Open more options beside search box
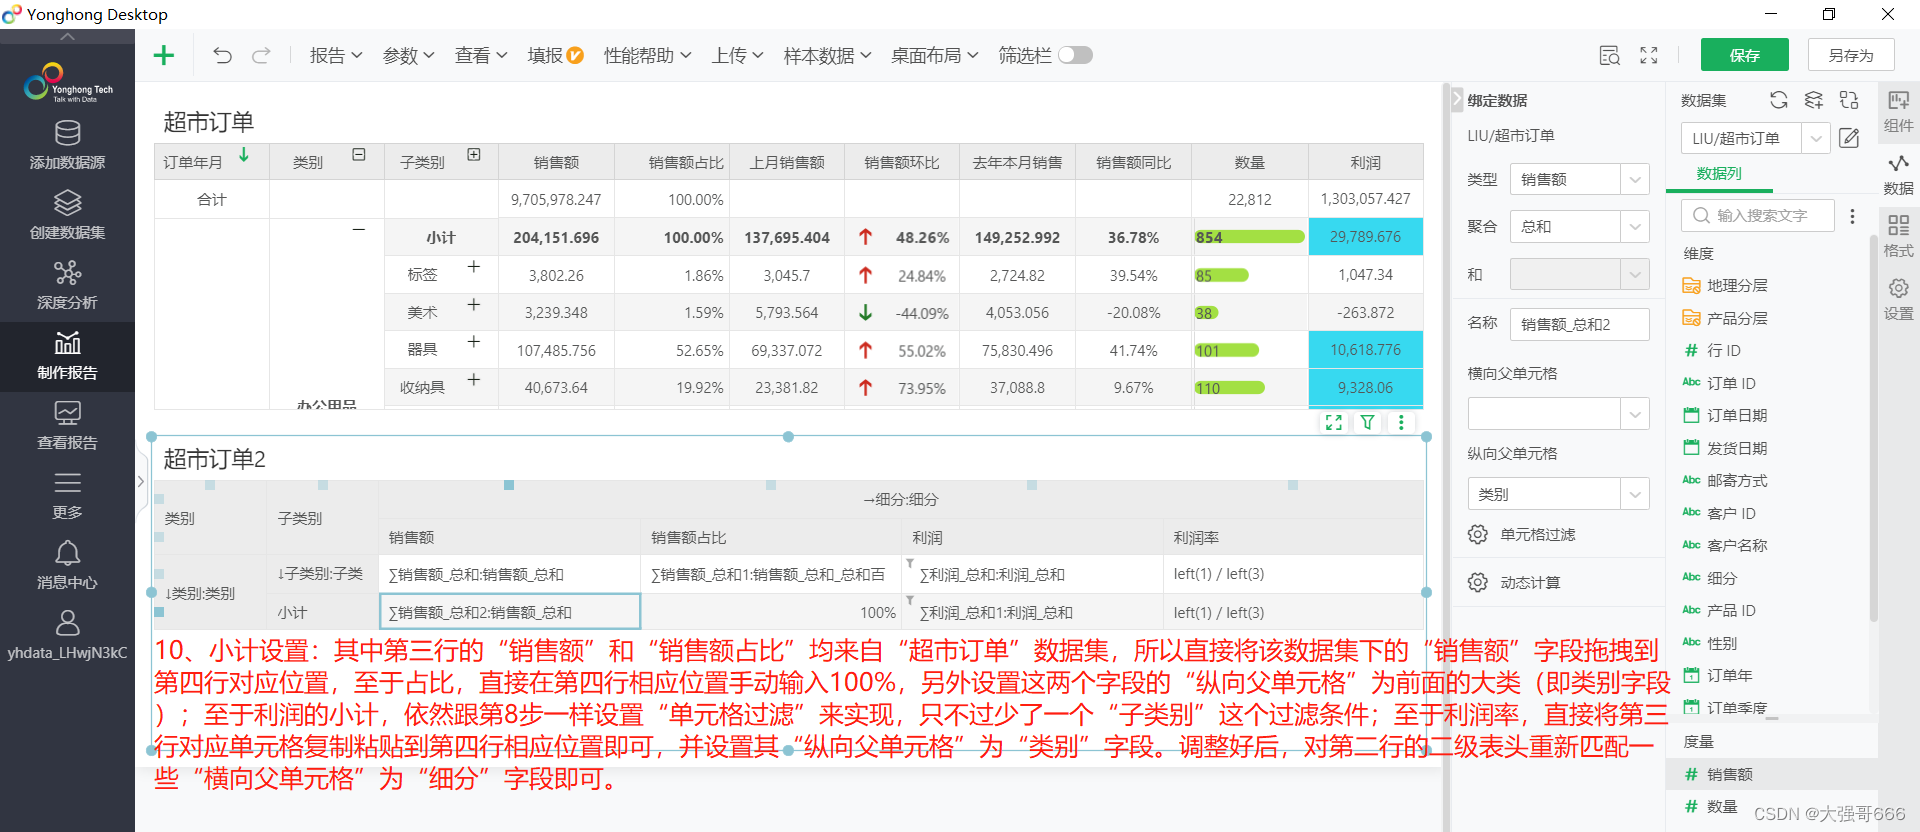The image size is (1920, 832). pos(1852,216)
